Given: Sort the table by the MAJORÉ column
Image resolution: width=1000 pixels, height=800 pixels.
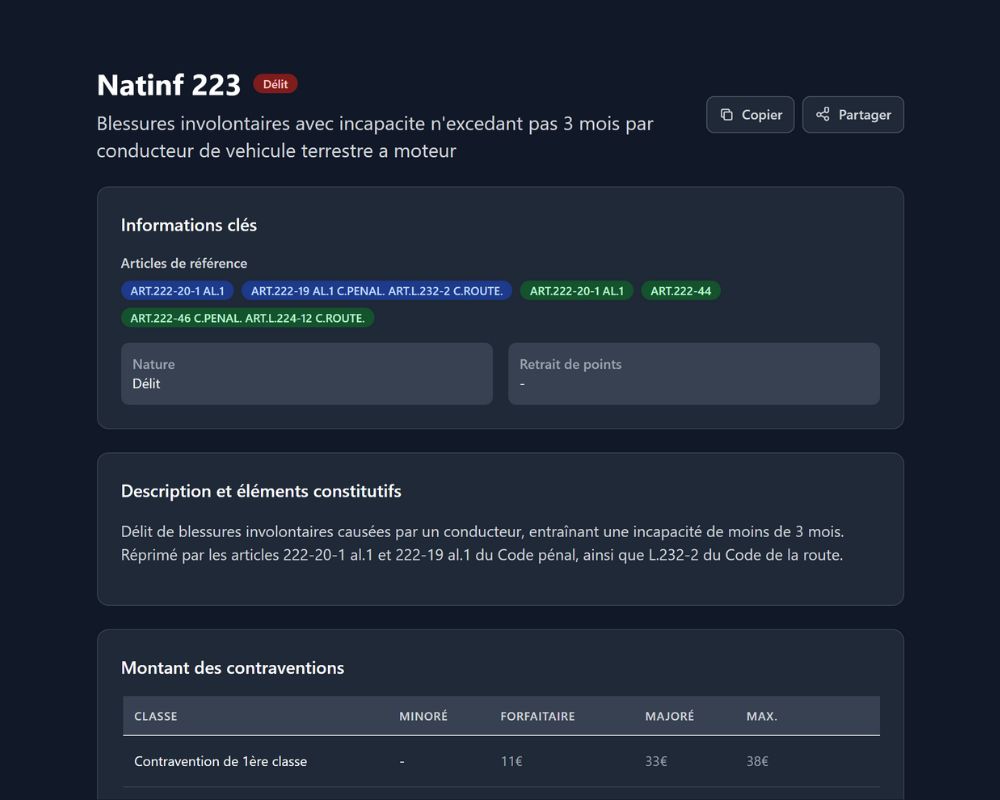Looking at the screenshot, I should [670, 716].
